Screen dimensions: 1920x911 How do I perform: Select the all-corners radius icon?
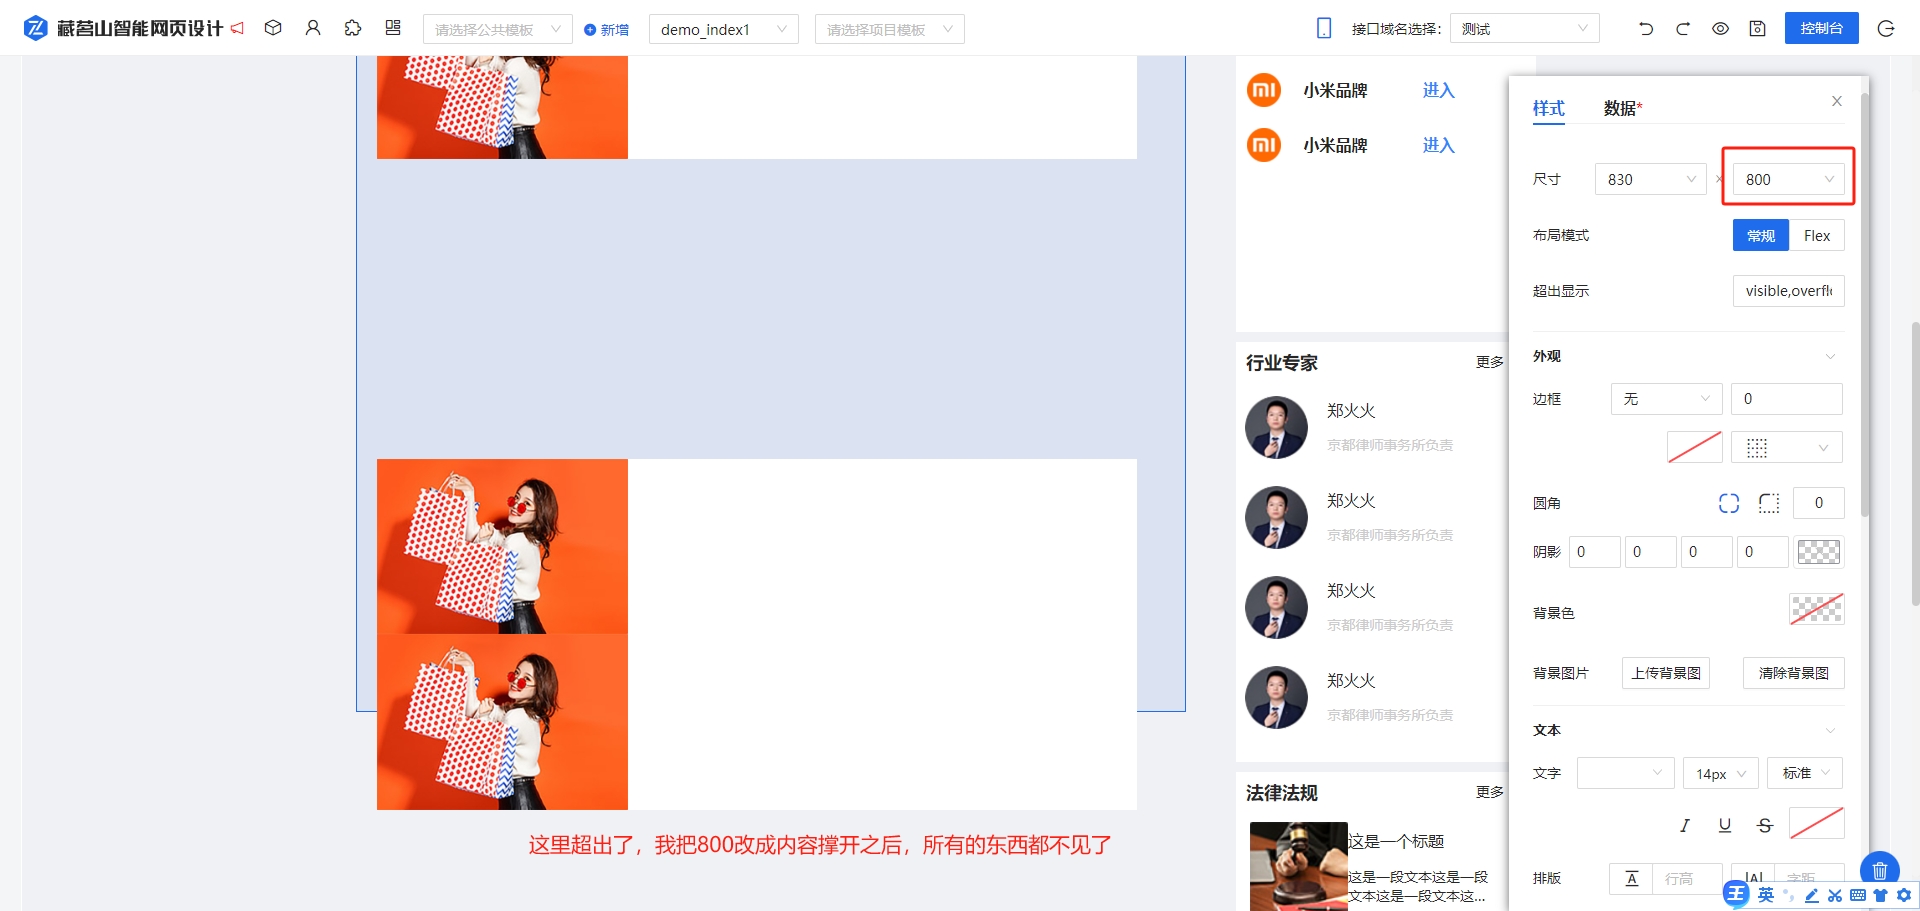tap(1729, 503)
